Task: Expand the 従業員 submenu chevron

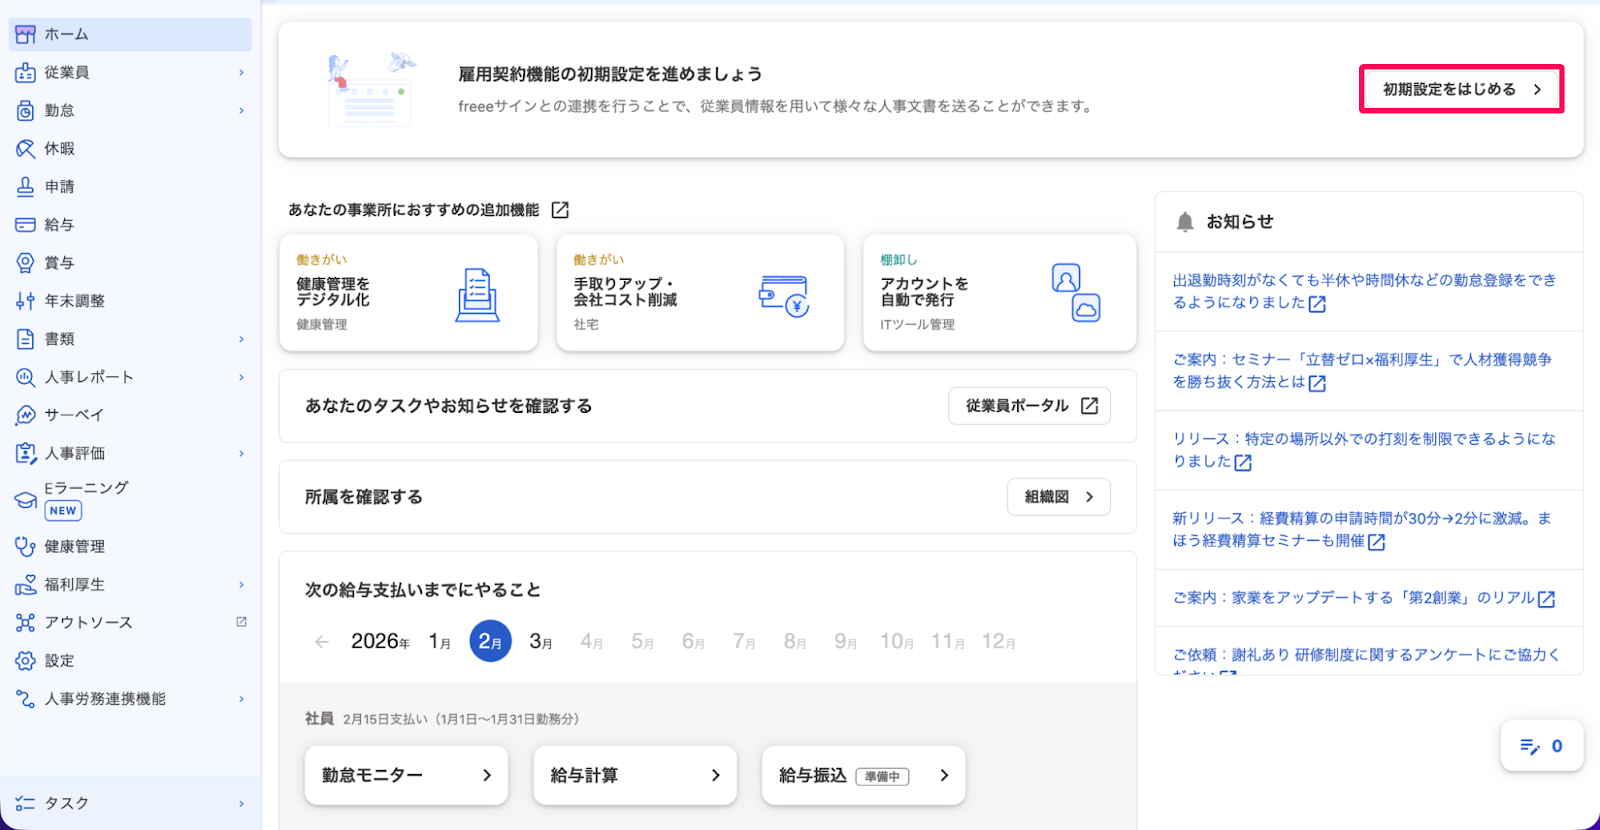Action: pos(241,72)
